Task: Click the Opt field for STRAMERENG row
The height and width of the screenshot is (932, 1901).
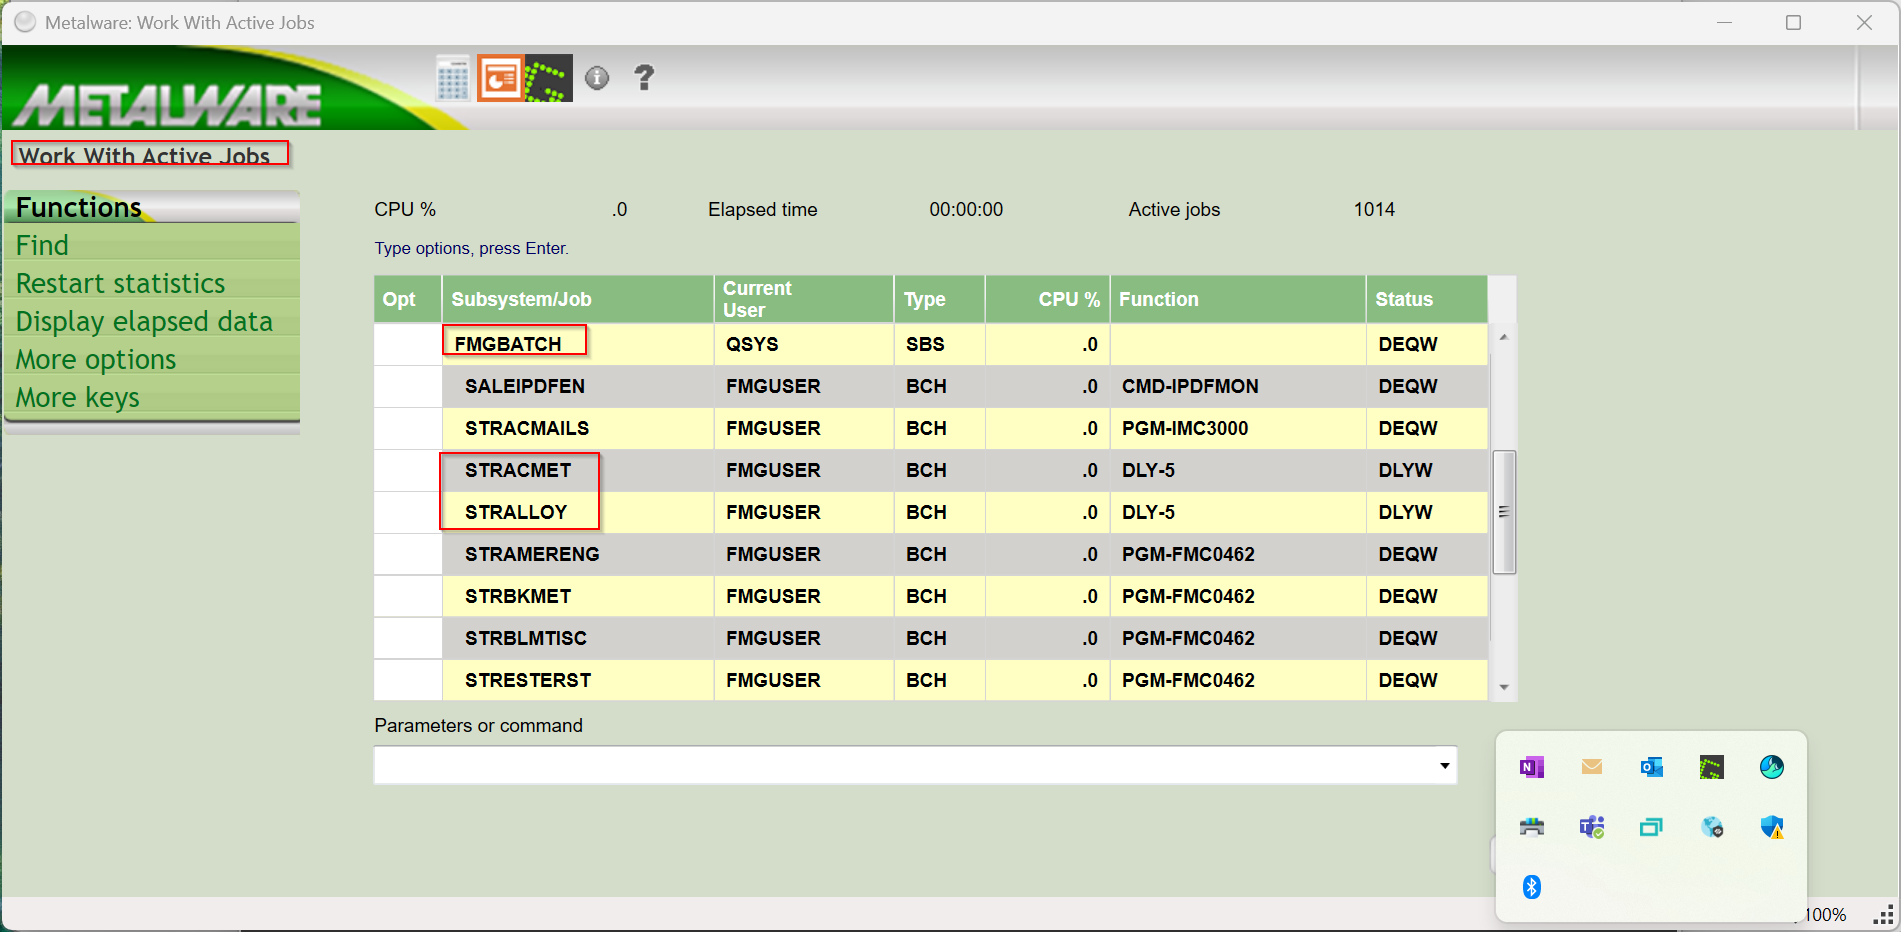Action: coord(408,554)
